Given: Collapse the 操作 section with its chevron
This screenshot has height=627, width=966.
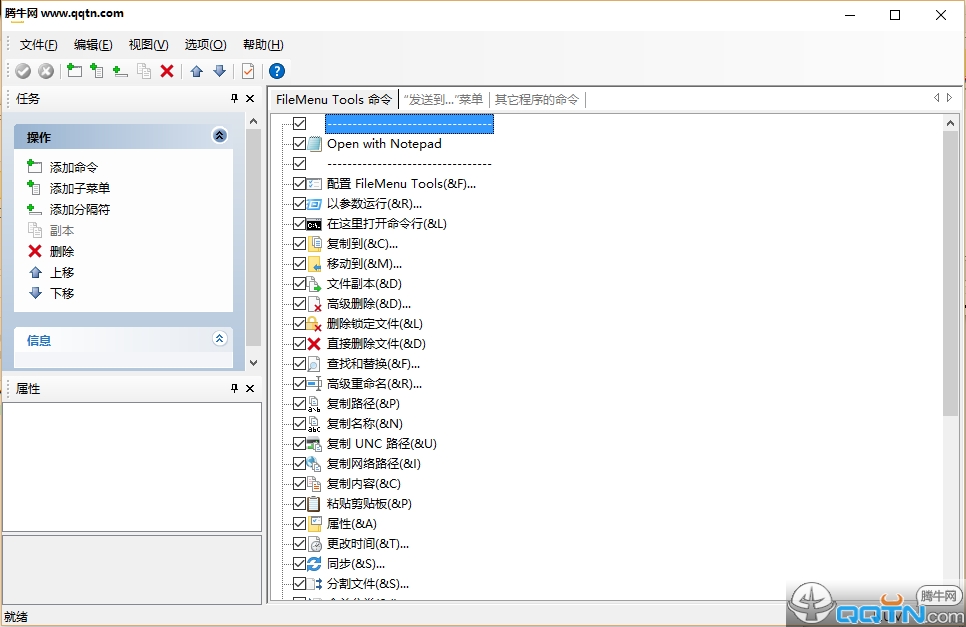Looking at the screenshot, I should pyautogui.click(x=220, y=136).
